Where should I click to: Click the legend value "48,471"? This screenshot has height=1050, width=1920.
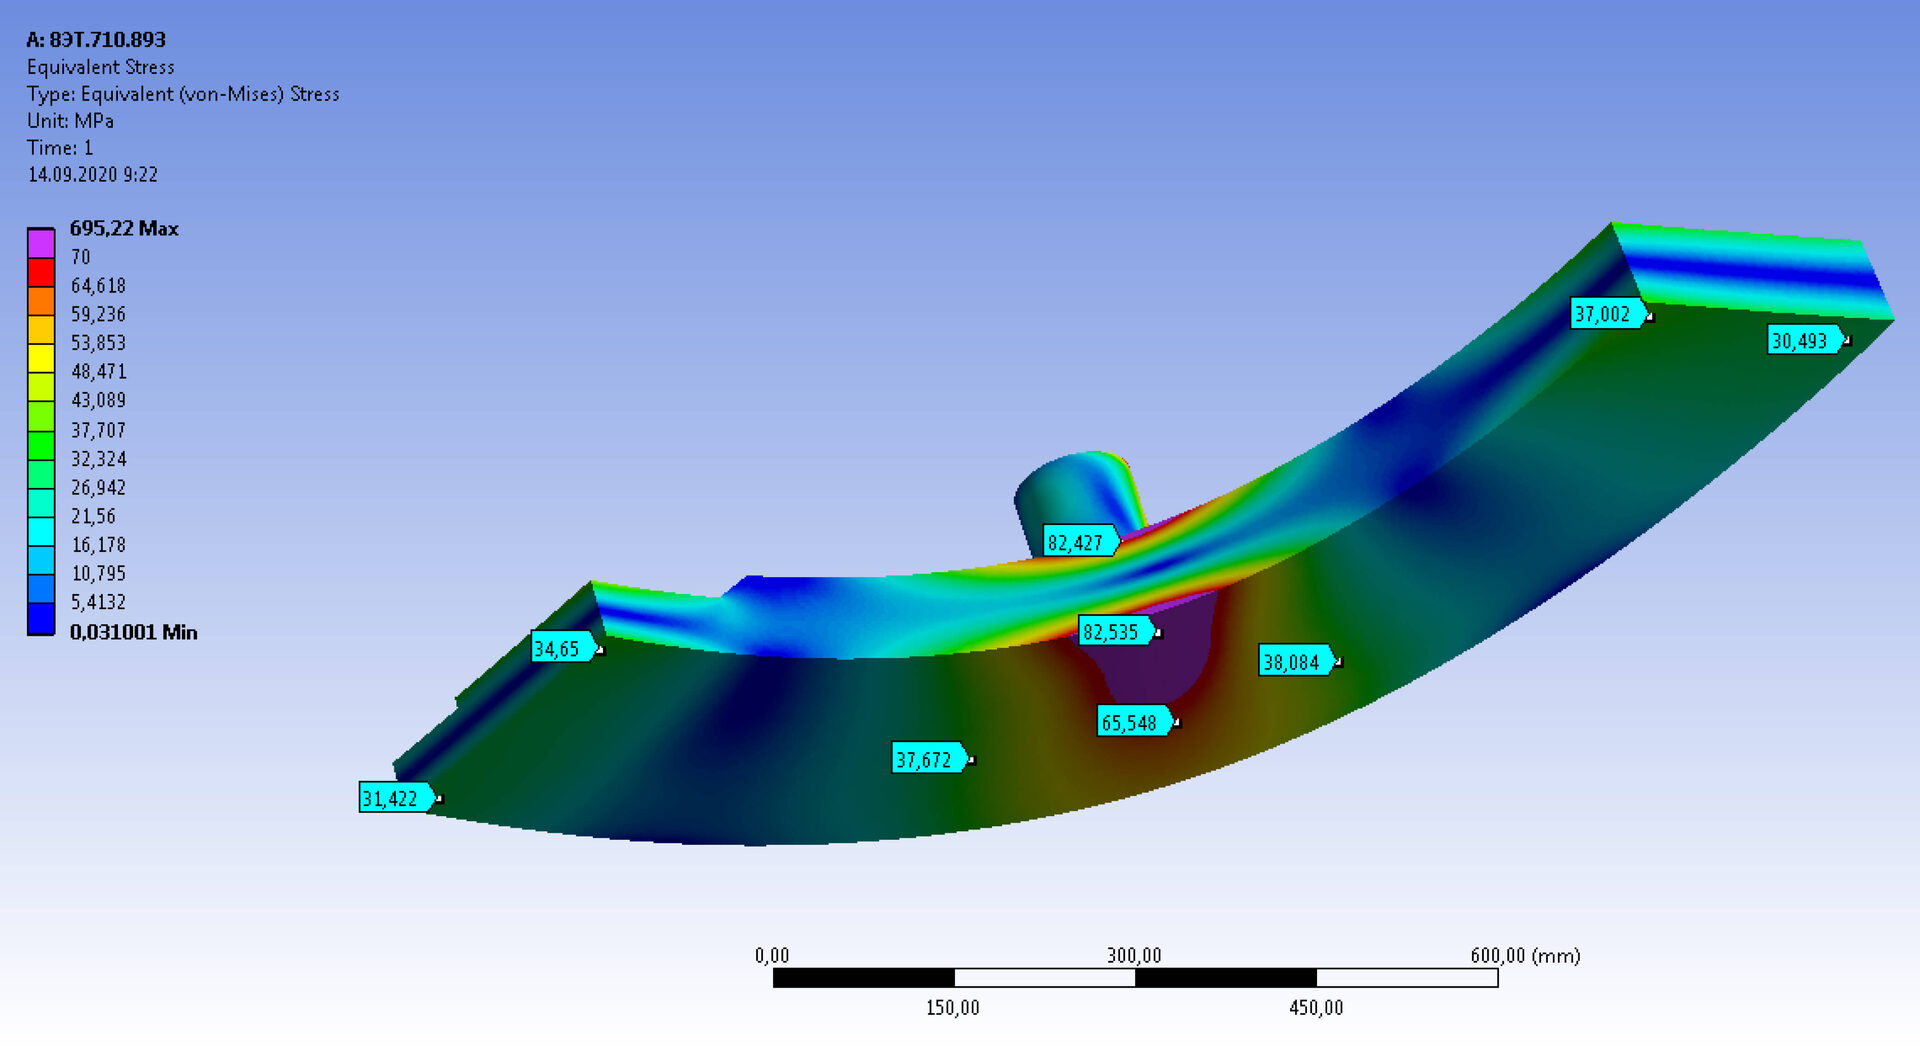[x=98, y=372]
